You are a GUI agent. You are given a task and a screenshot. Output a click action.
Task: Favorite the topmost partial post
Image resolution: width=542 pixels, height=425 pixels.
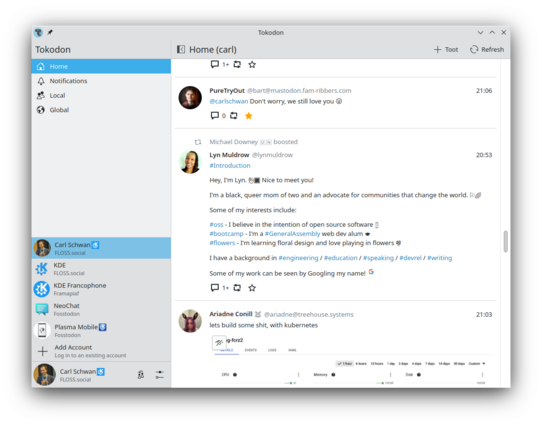252,64
